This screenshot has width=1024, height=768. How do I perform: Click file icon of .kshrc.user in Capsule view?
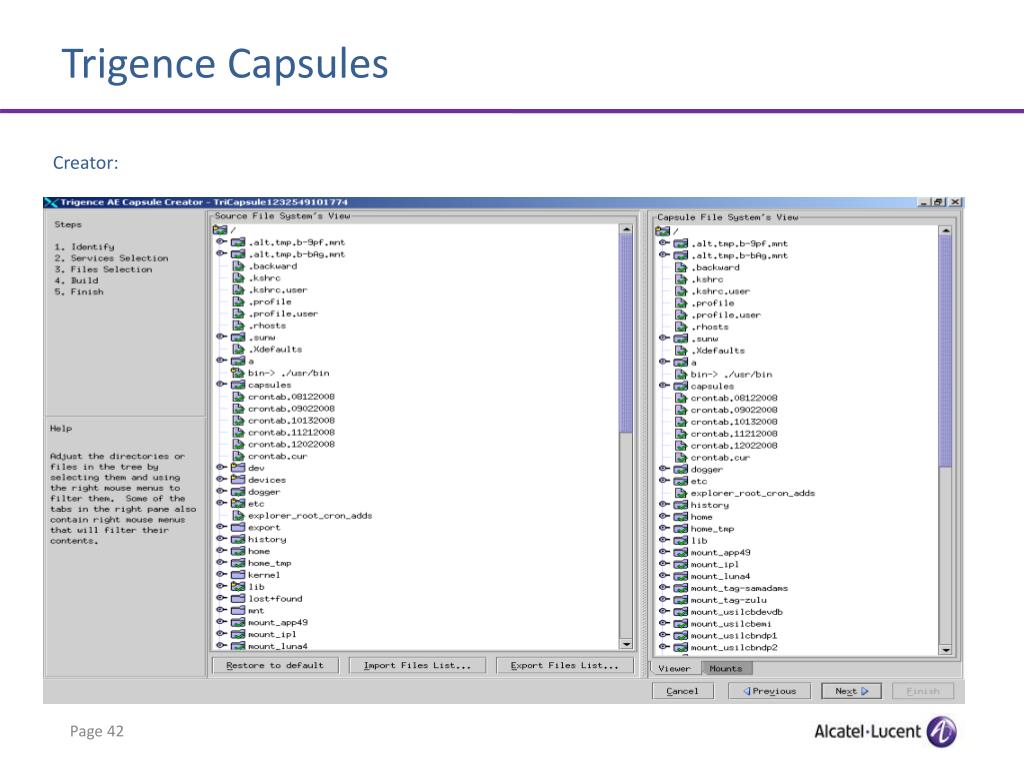click(x=680, y=291)
